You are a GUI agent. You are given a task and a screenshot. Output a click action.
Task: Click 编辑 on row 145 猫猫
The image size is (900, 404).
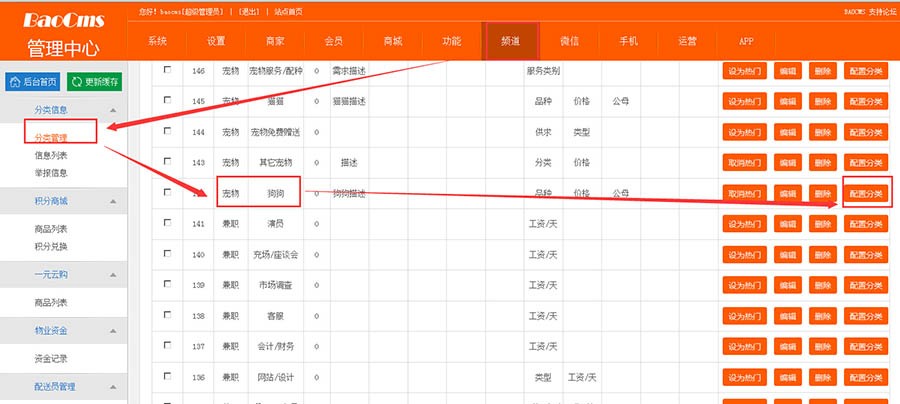(x=788, y=102)
